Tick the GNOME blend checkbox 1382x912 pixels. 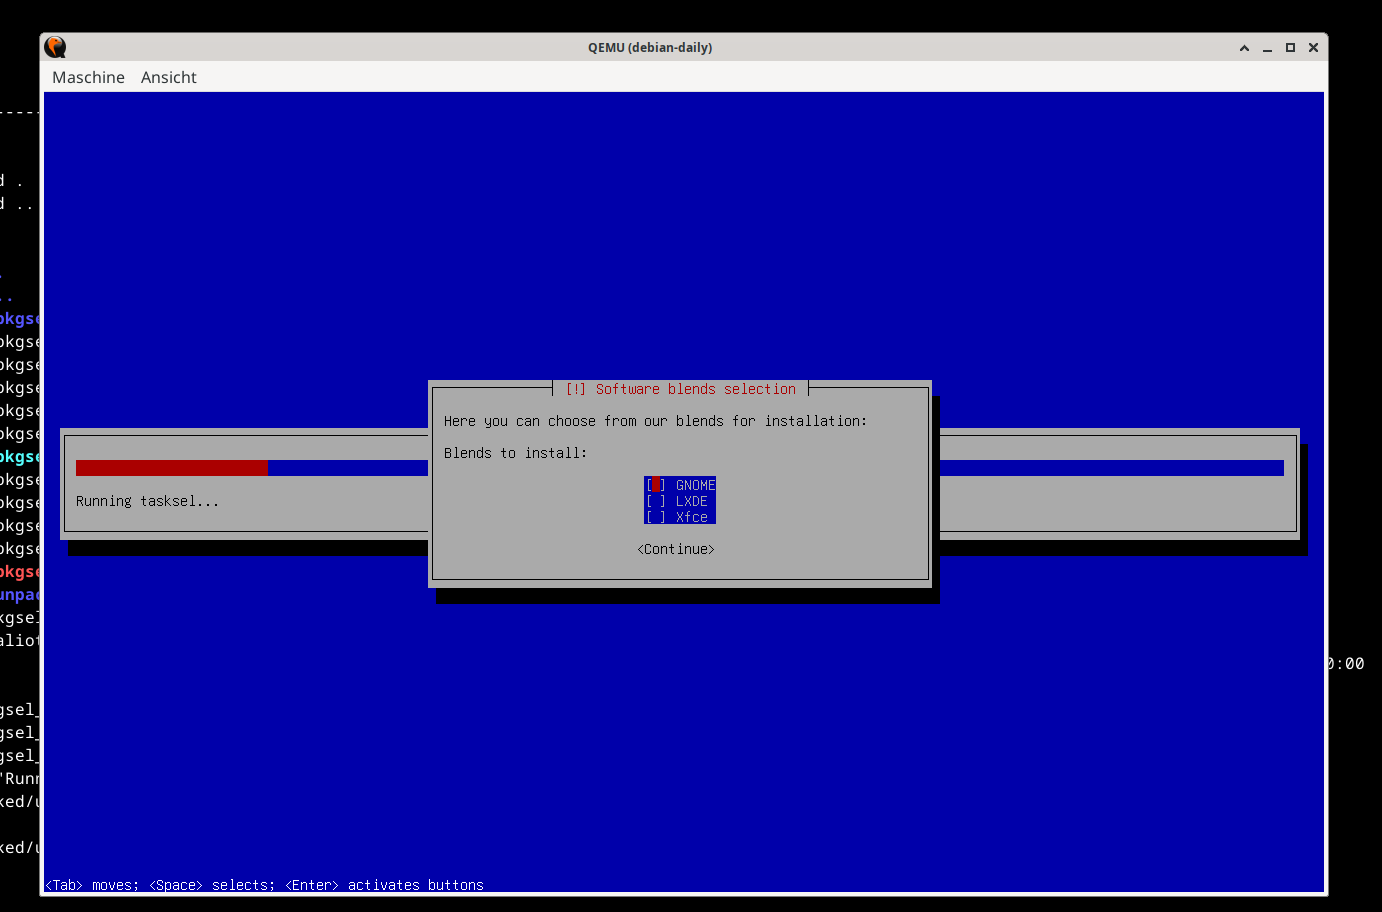coord(656,485)
